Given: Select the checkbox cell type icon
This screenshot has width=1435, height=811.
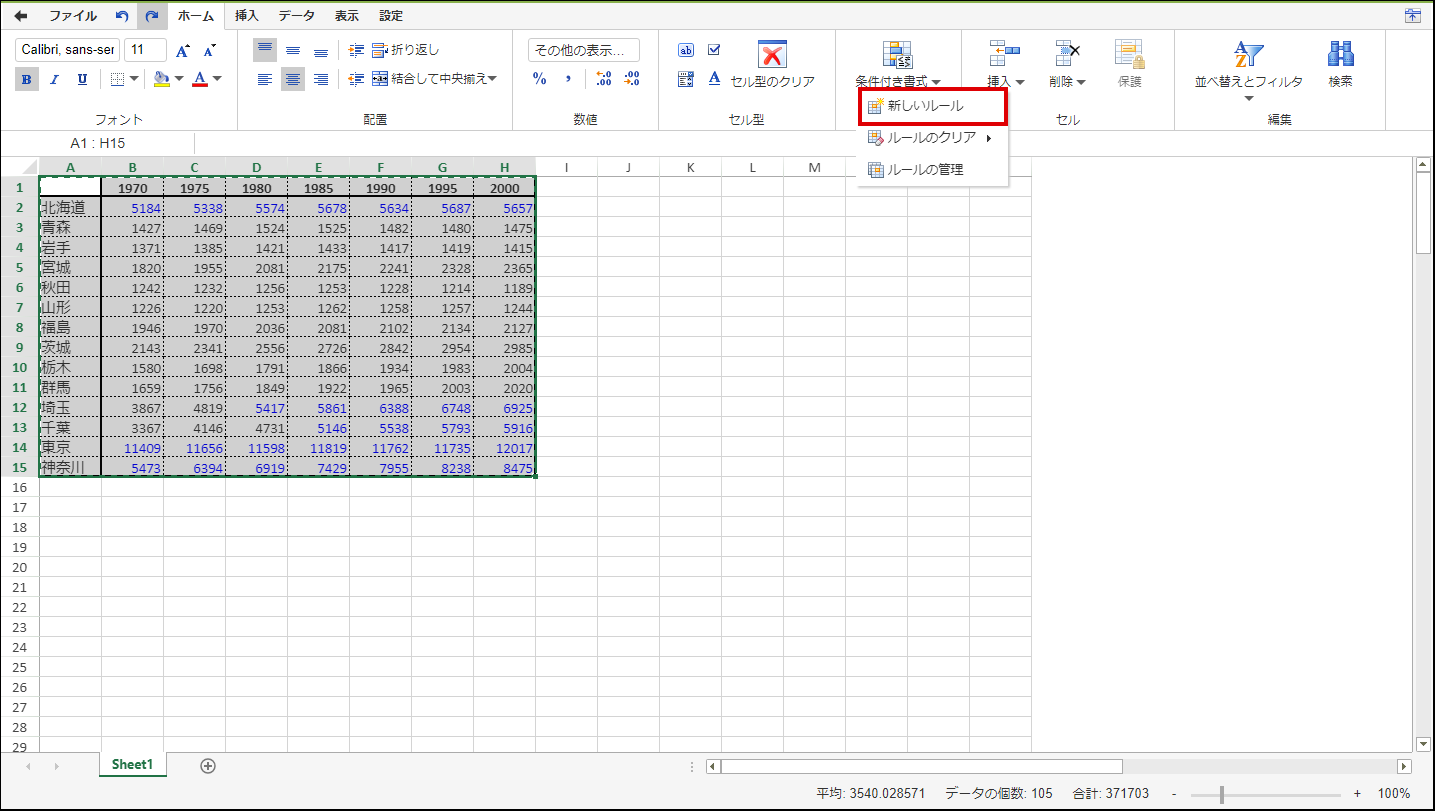Looking at the screenshot, I should 714,50.
